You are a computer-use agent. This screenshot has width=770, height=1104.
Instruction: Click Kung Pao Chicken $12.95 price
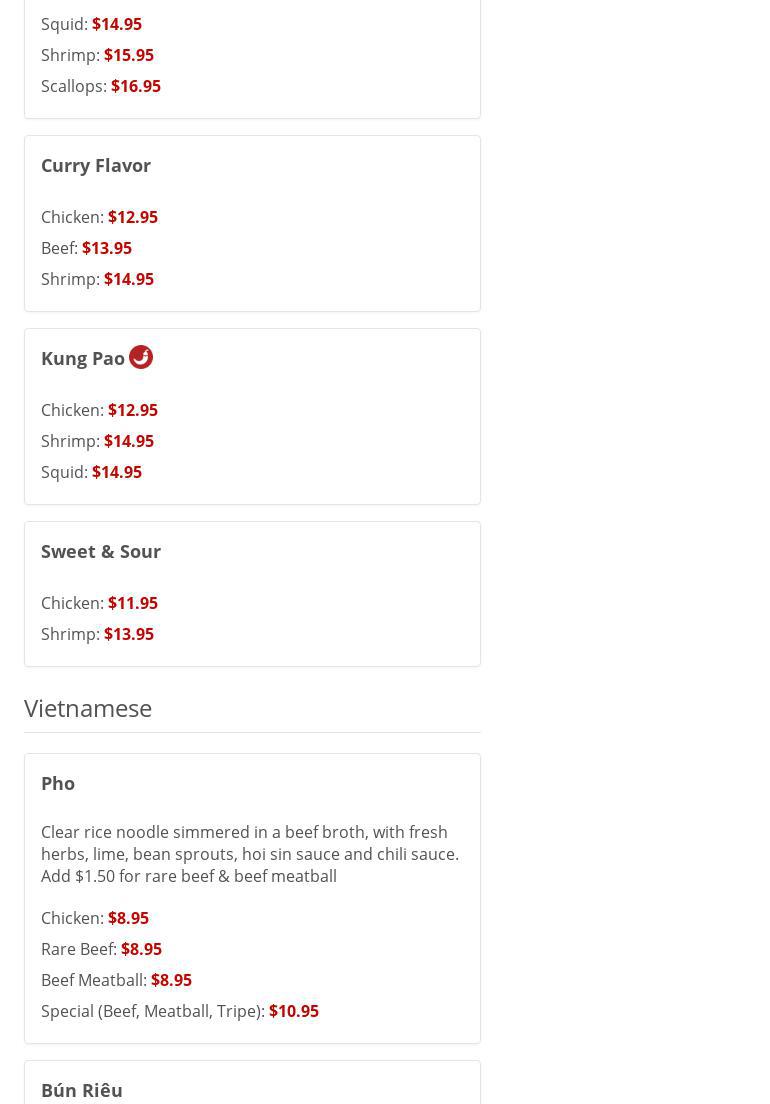[133, 410]
